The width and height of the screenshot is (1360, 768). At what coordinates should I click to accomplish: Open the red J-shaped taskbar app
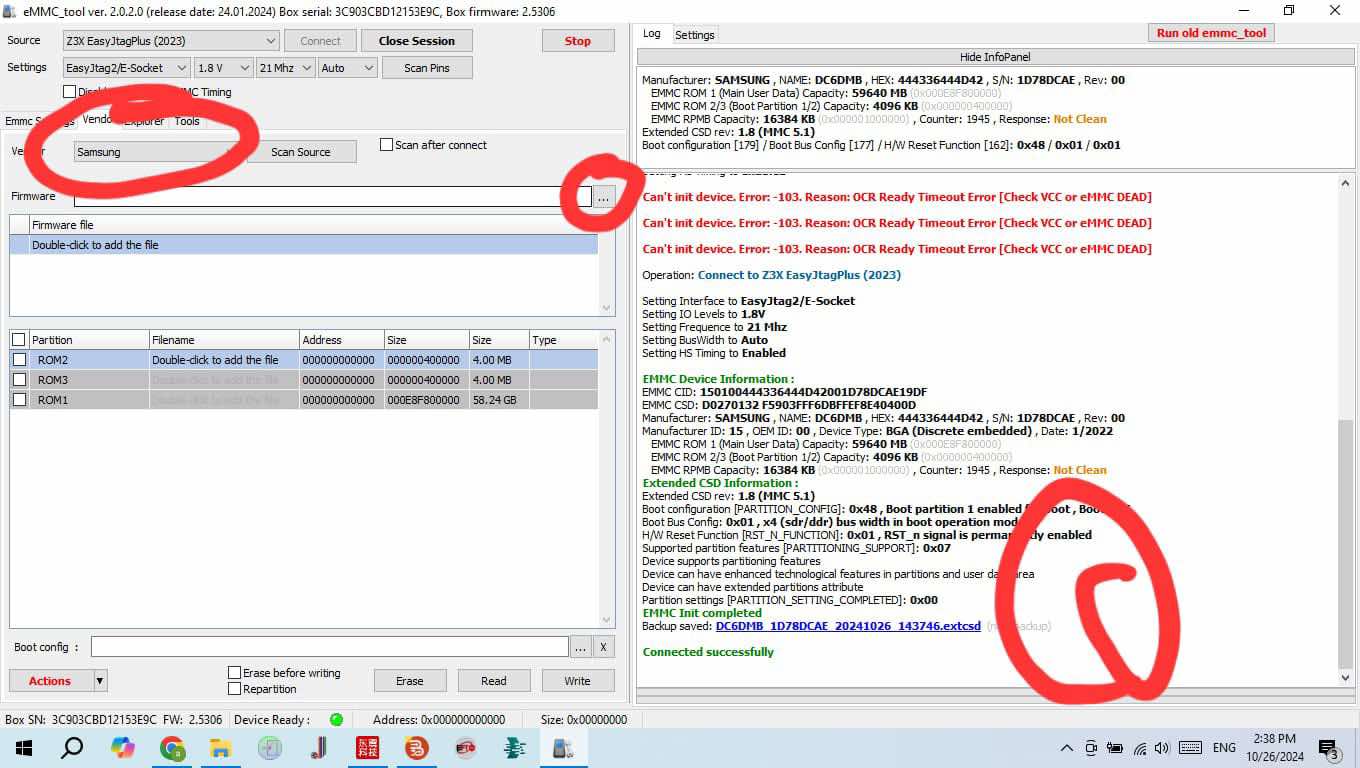(319, 748)
